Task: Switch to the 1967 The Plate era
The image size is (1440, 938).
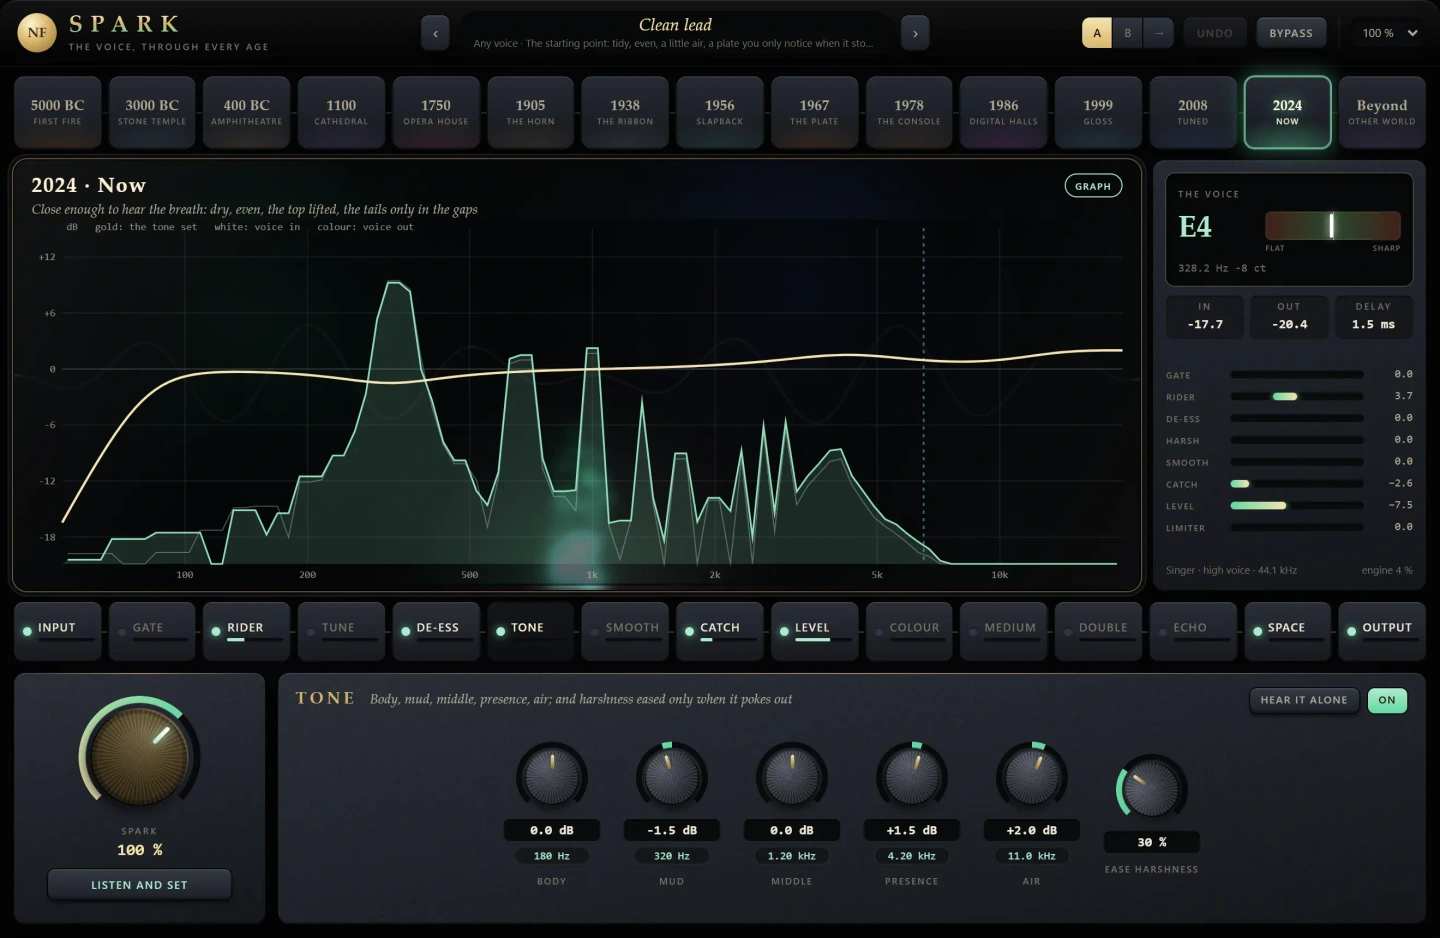Action: (x=814, y=112)
